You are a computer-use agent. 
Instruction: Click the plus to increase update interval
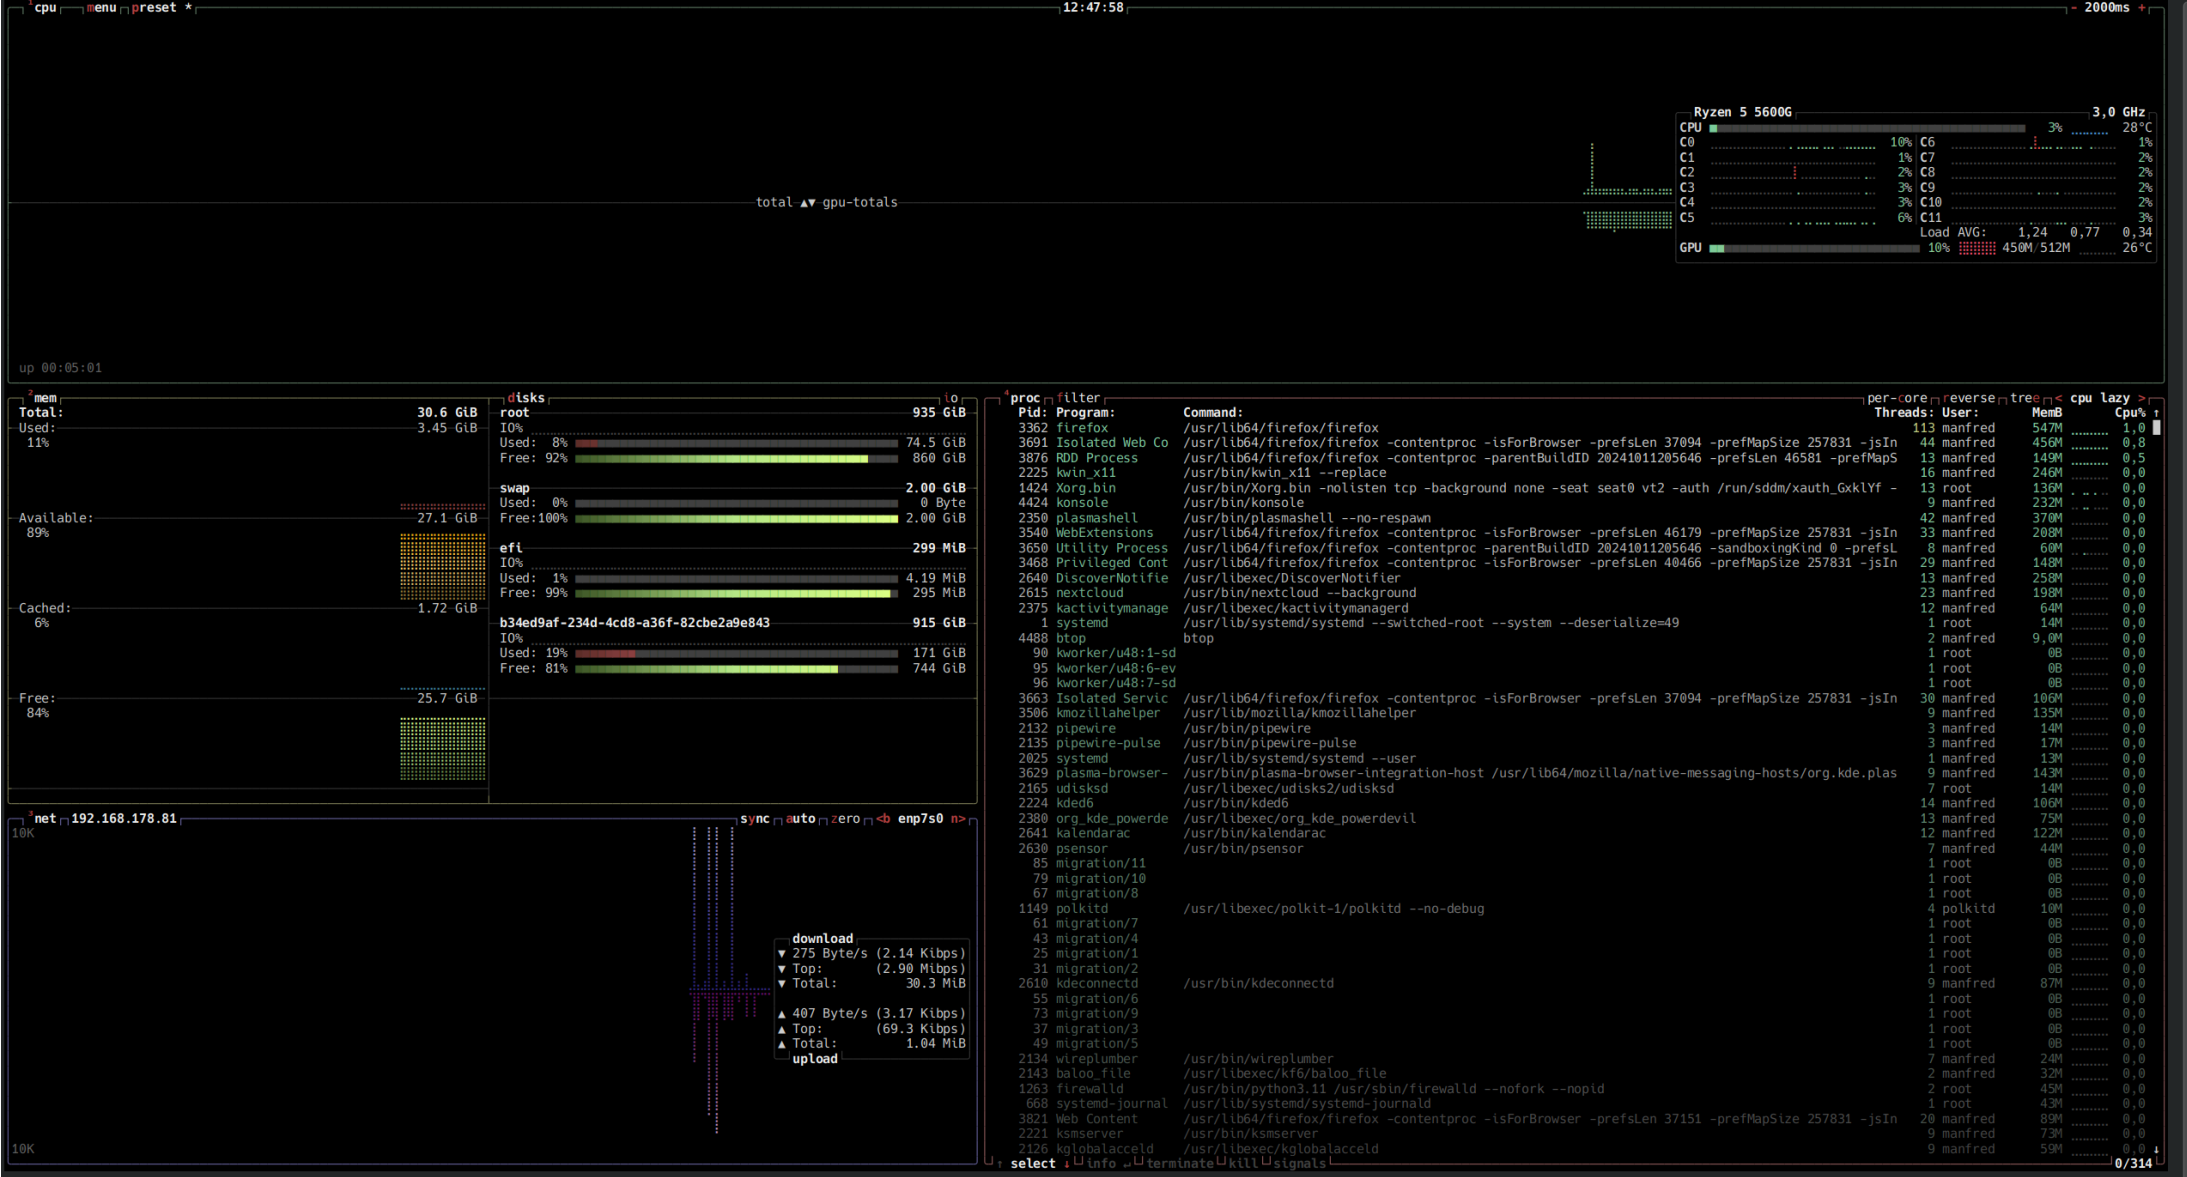coord(2141,8)
